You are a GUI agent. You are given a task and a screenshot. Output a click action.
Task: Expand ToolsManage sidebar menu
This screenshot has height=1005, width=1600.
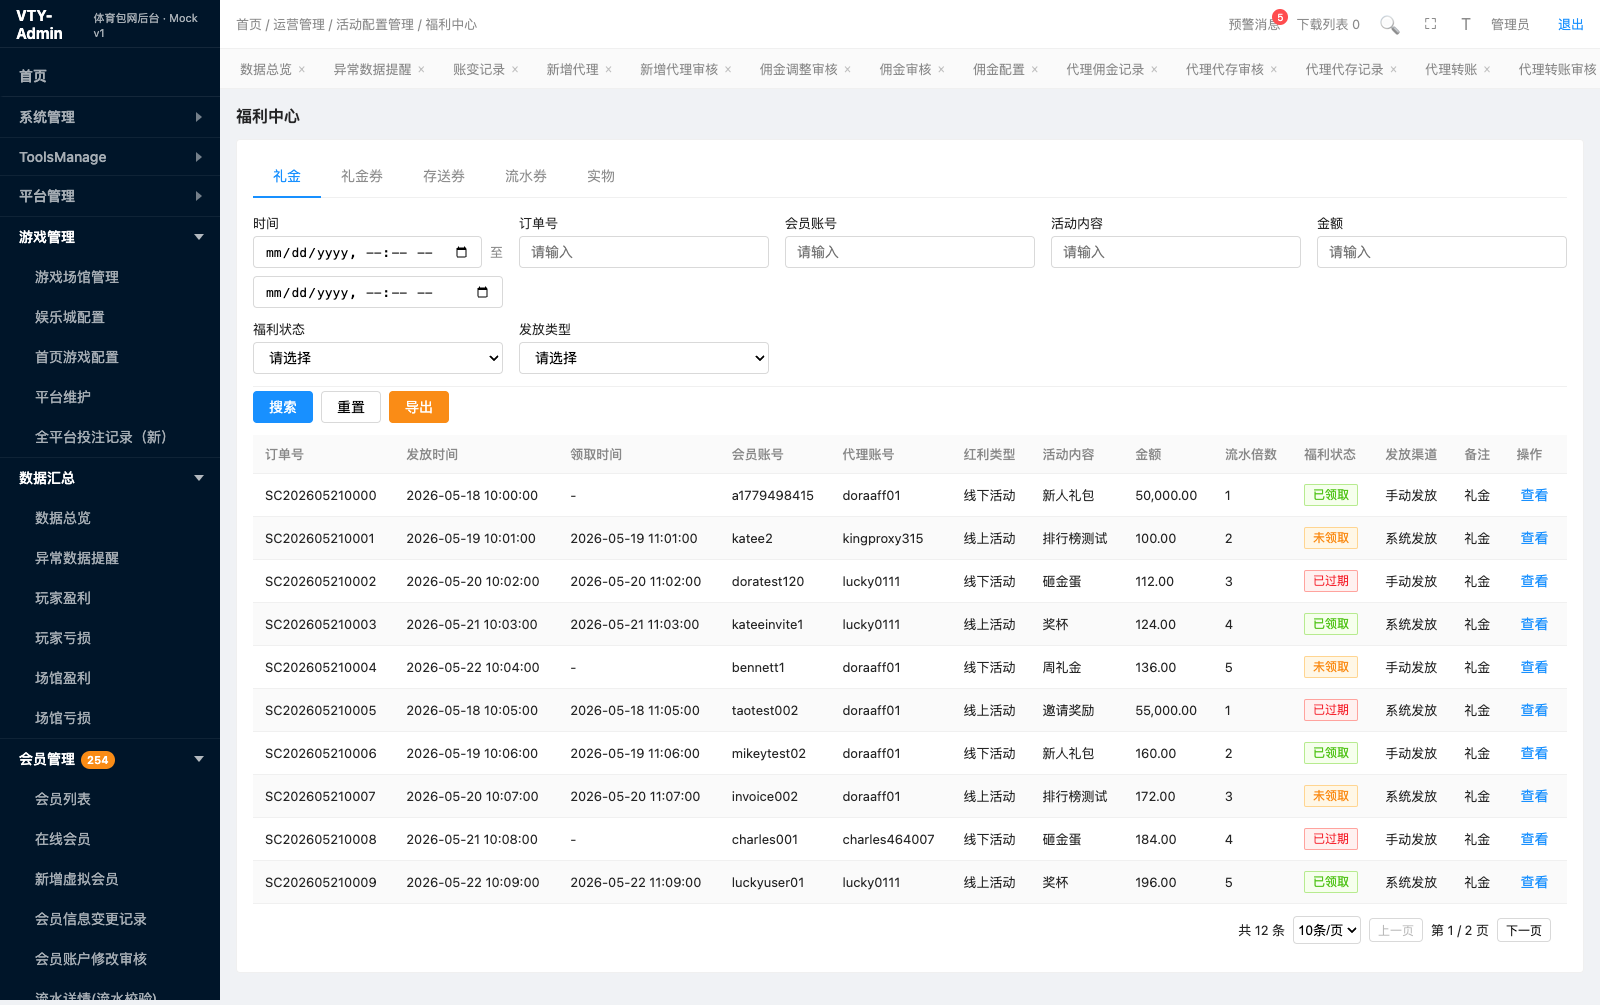(x=110, y=157)
